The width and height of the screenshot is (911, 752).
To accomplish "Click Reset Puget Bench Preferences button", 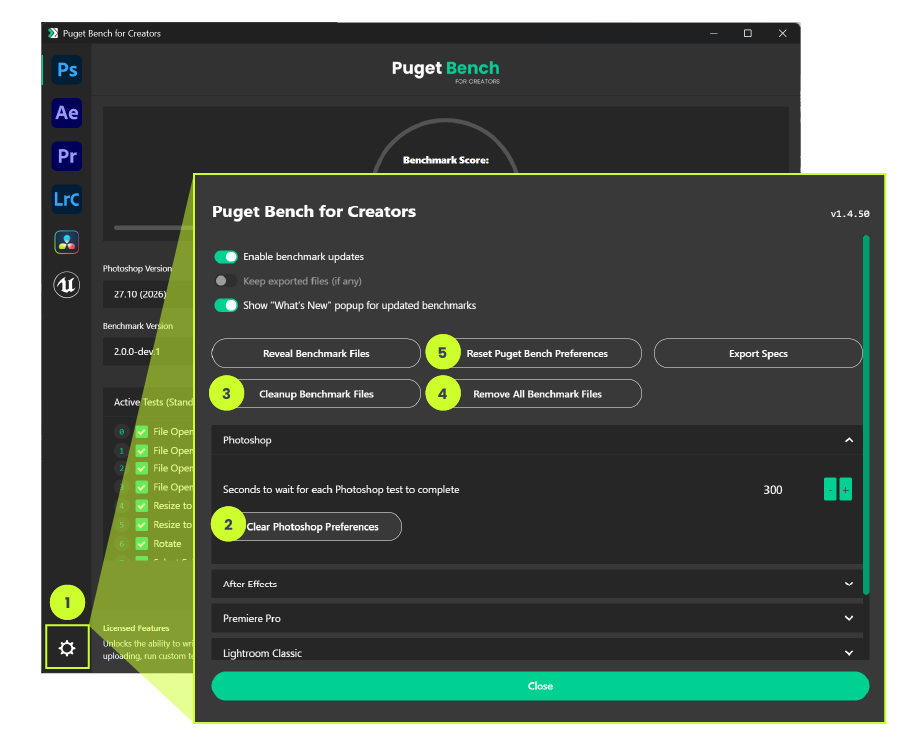I will (x=536, y=353).
